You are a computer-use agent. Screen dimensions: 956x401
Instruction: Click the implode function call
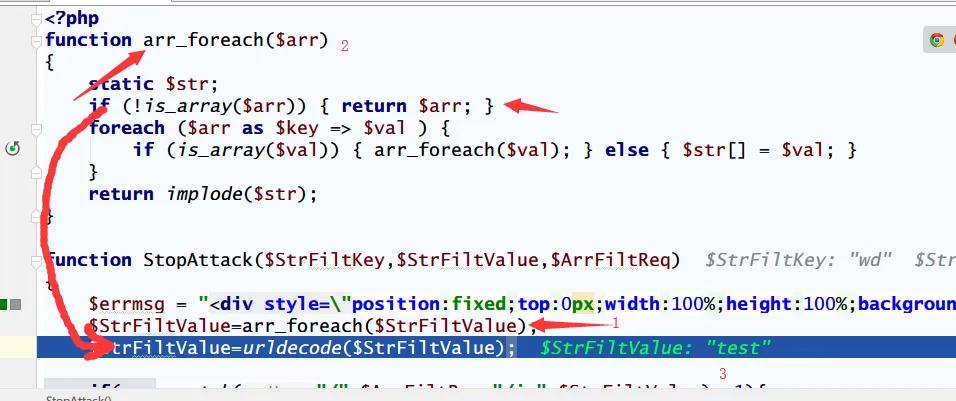coord(234,194)
